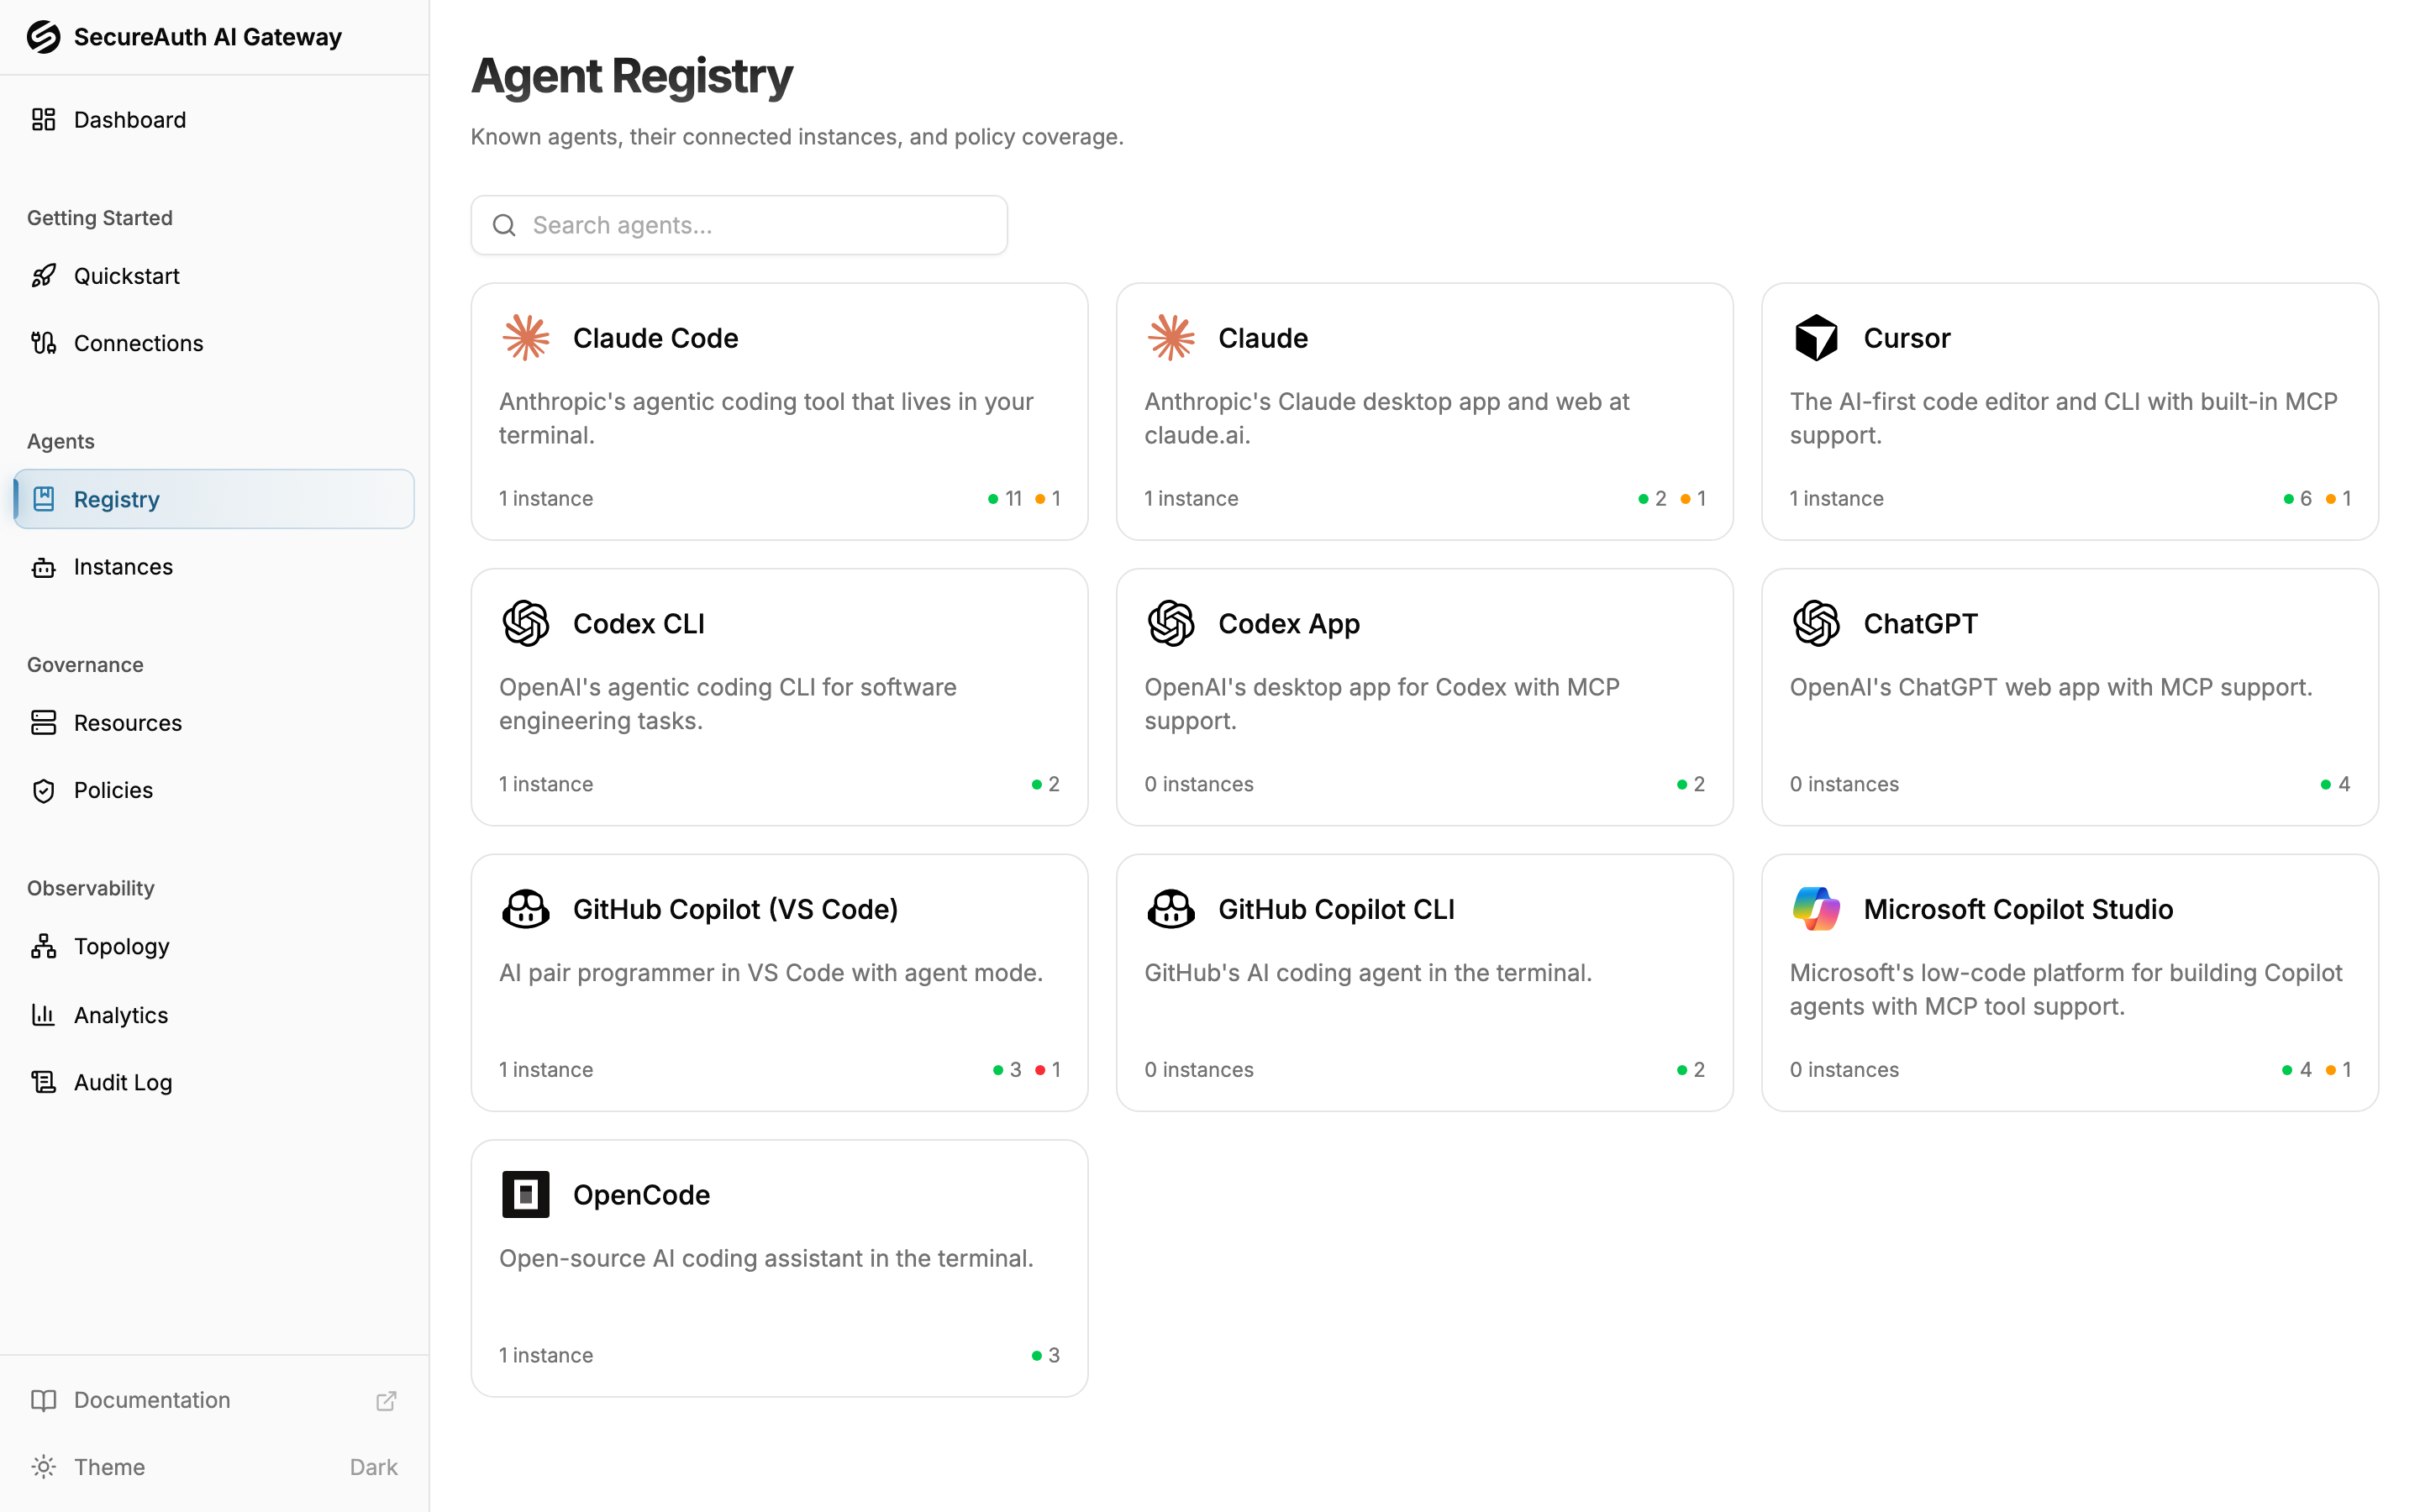Click the Policies shield icon
This screenshot has width=2420, height=1512.
pyautogui.click(x=43, y=790)
